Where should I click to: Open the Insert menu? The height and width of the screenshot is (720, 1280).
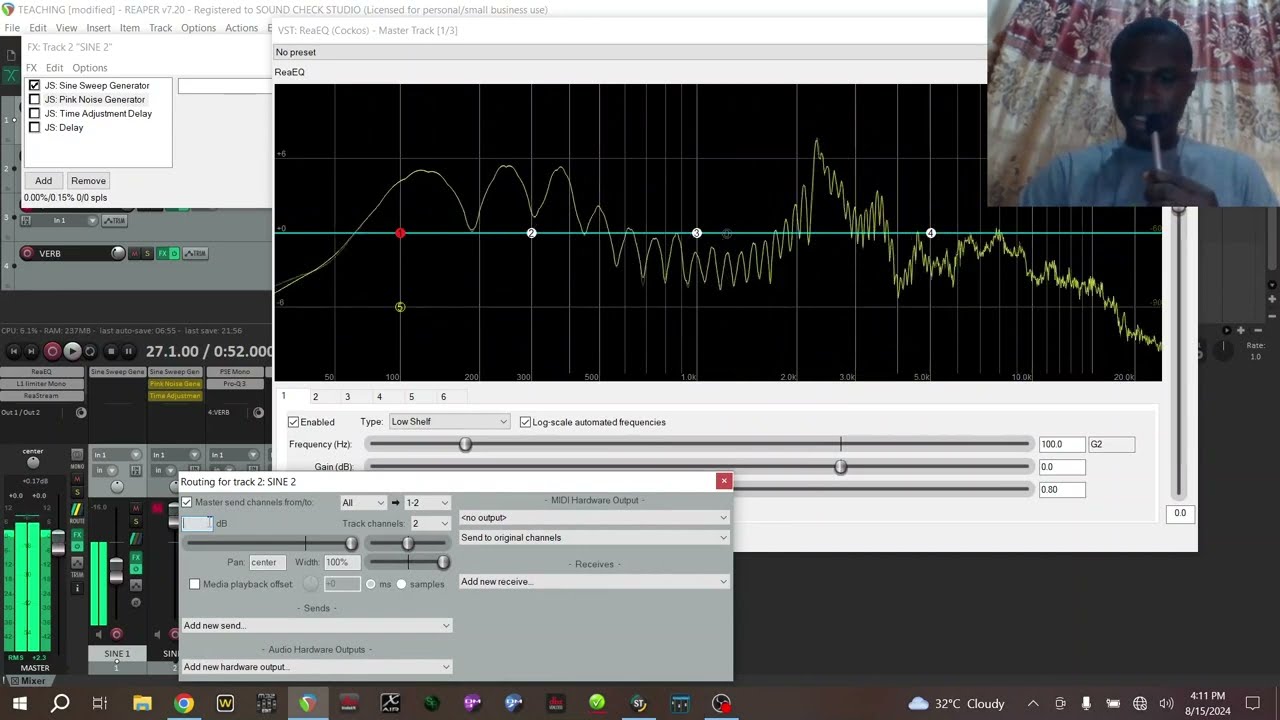(x=98, y=28)
